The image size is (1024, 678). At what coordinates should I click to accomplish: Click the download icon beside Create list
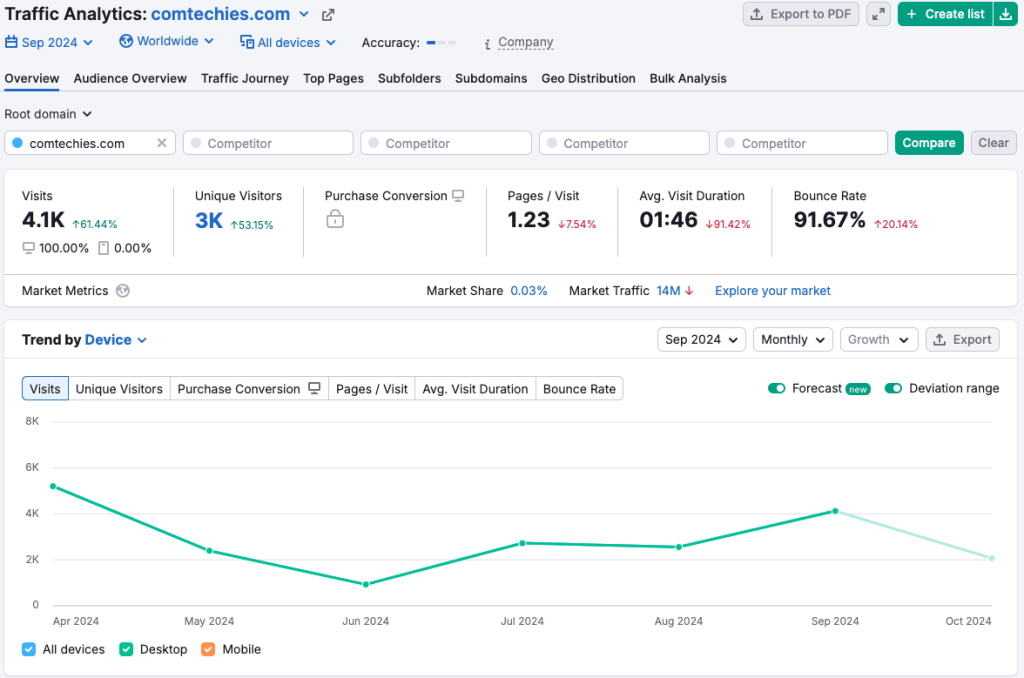(1006, 14)
